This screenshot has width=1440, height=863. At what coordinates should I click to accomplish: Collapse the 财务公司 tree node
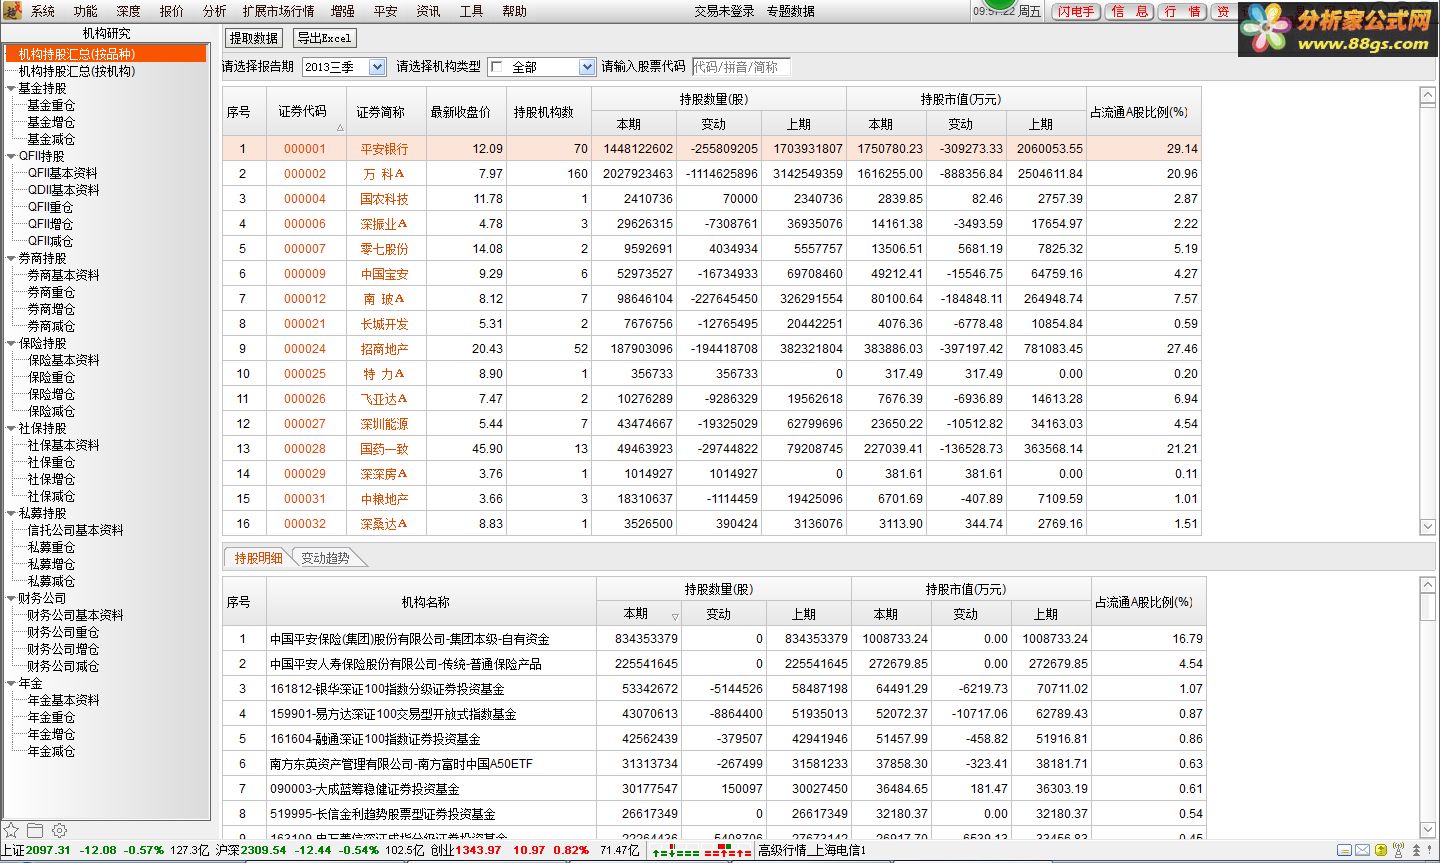(x=11, y=598)
